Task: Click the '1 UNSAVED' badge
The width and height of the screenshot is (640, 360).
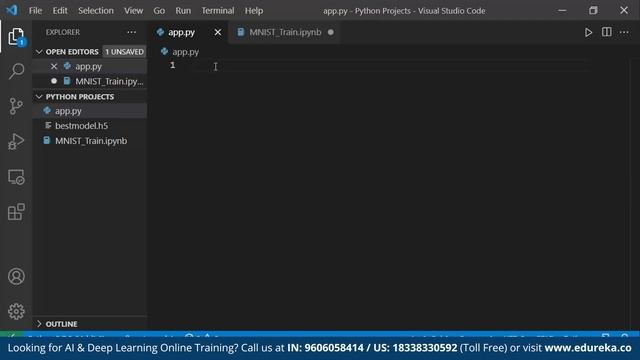Action: [x=124, y=52]
